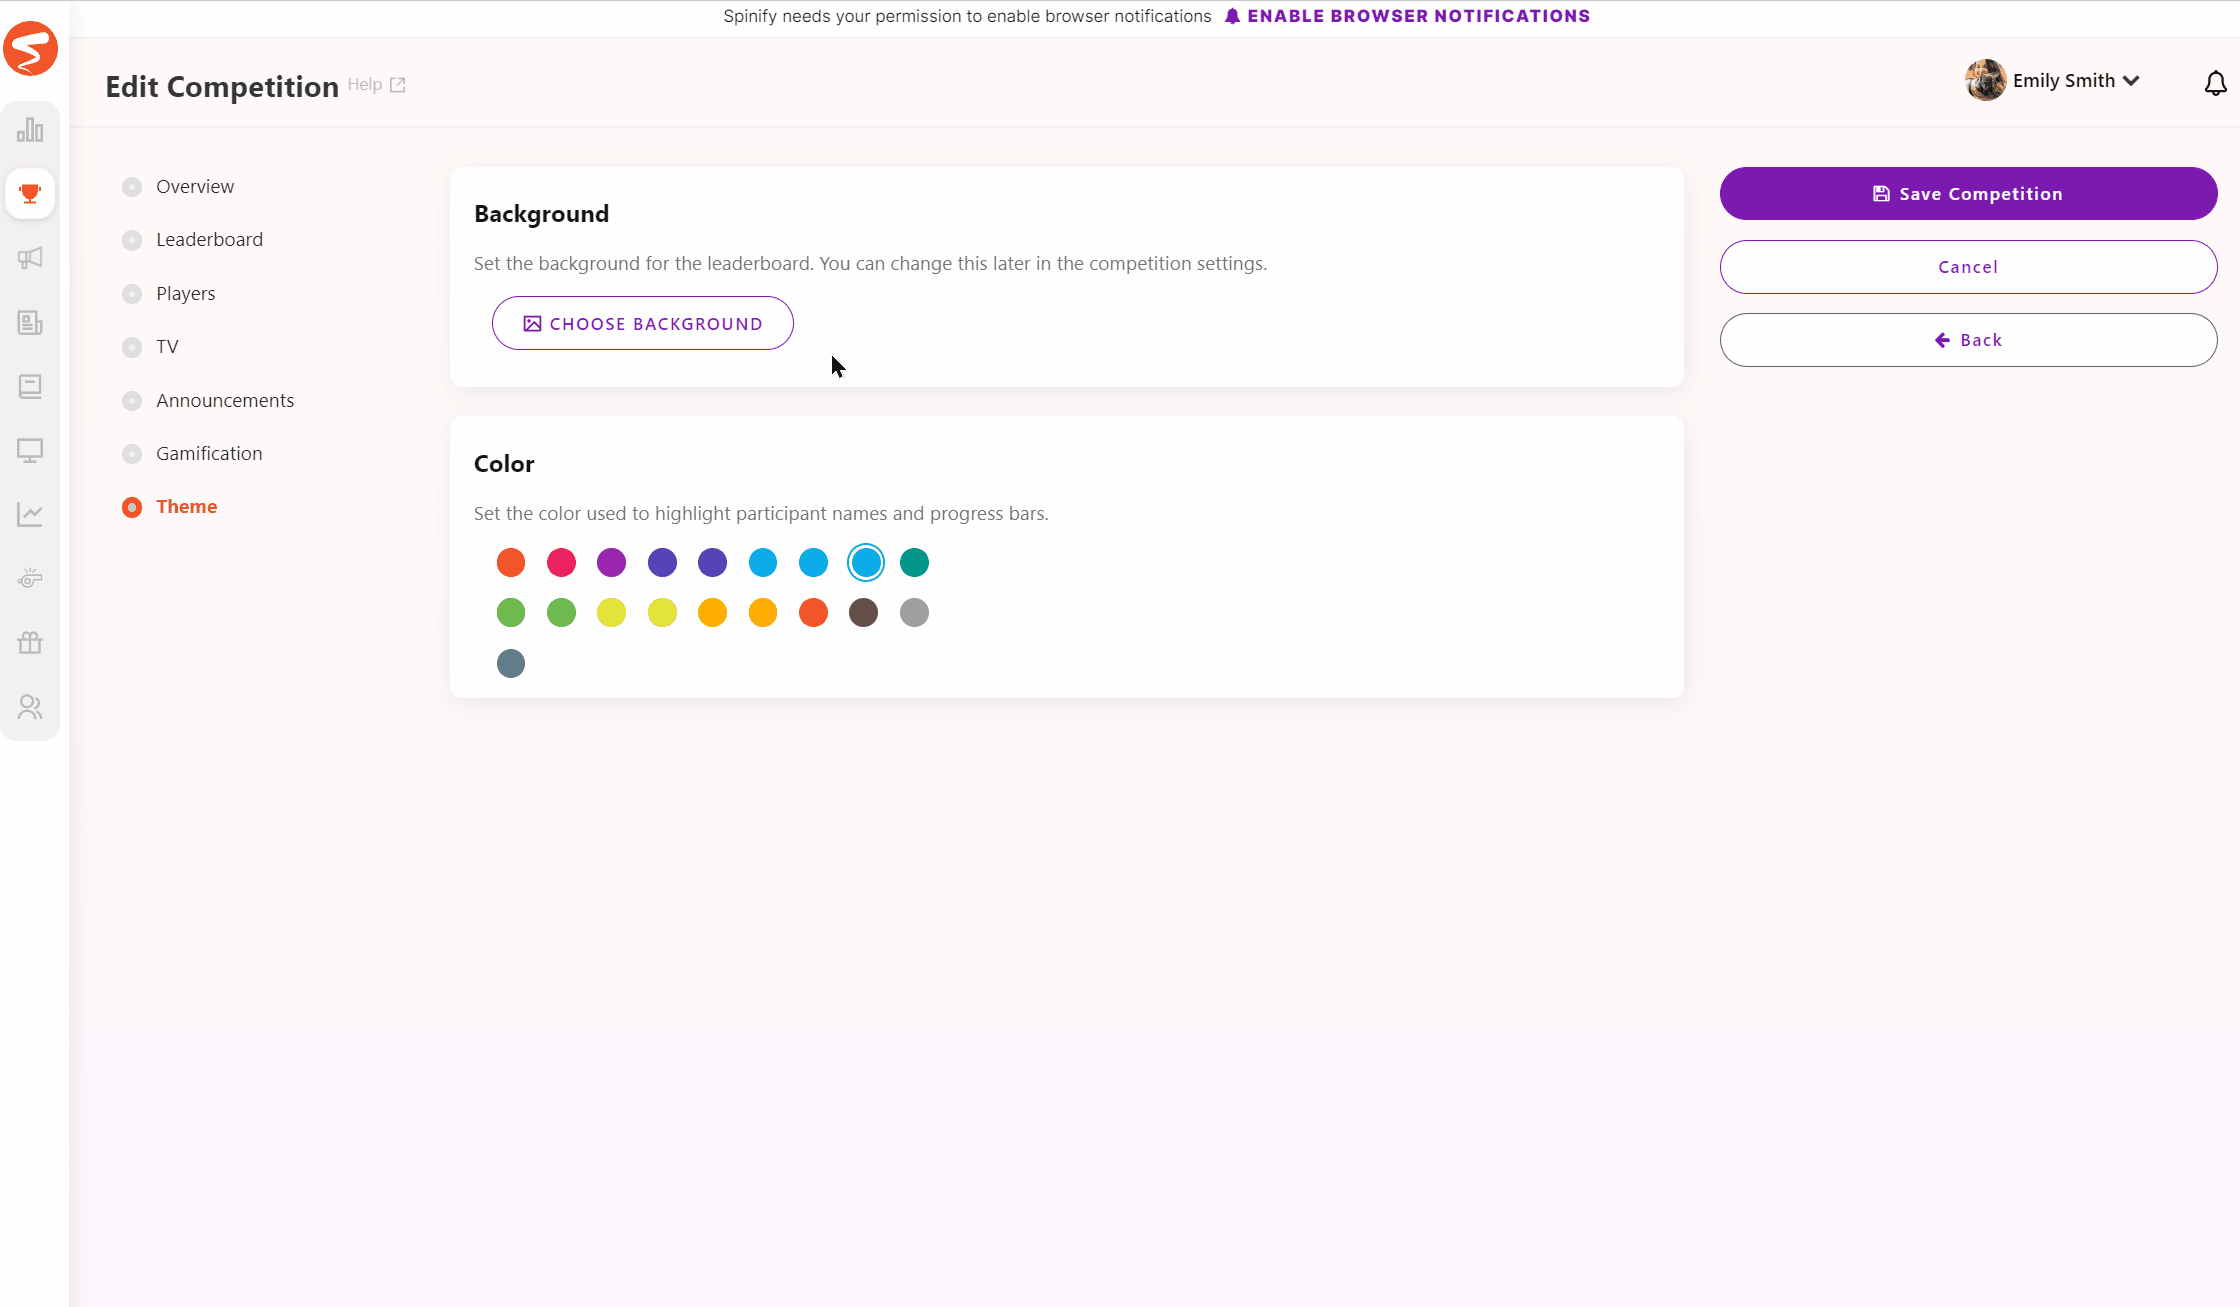Toggle the Overview step indicator circle

tap(132, 185)
